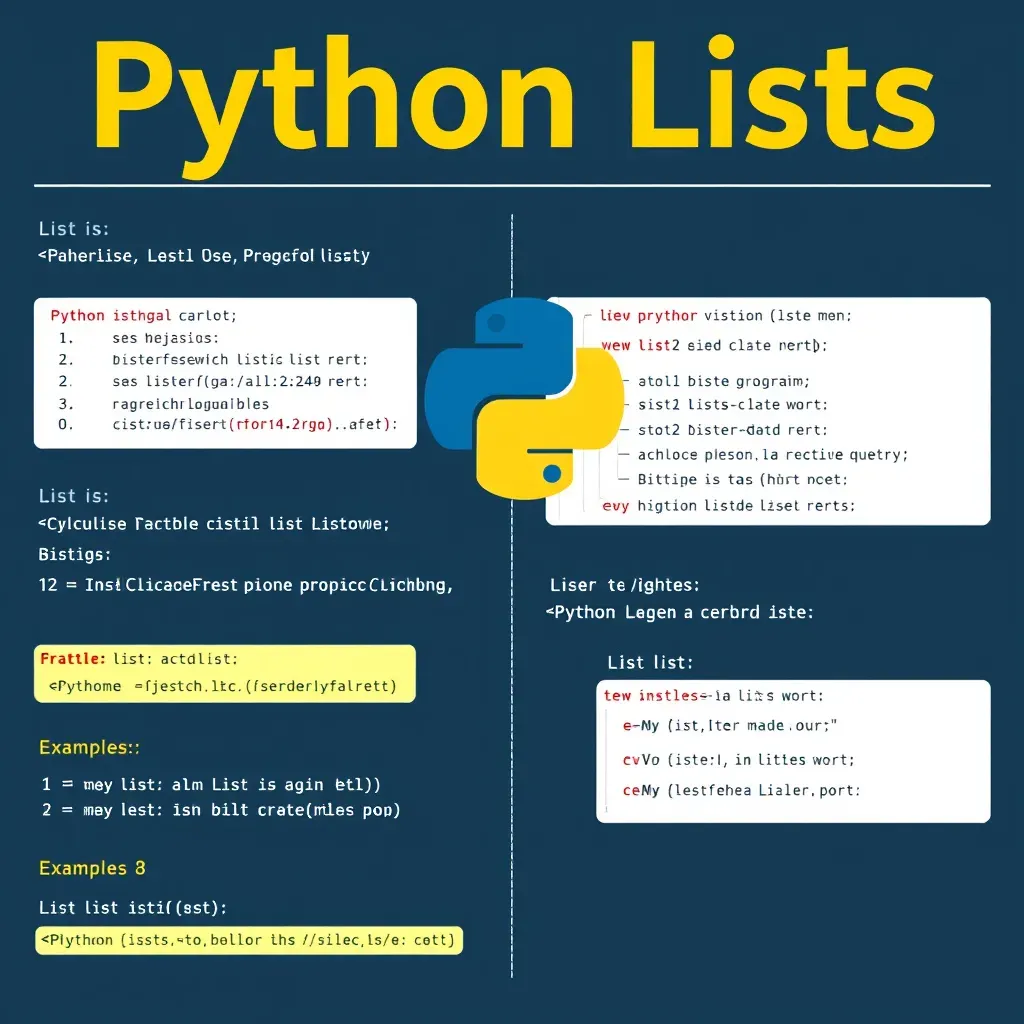Select line "1 = mey list: alm List is agin"
This screenshot has width=1024, height=1024.
click(211, 784)
